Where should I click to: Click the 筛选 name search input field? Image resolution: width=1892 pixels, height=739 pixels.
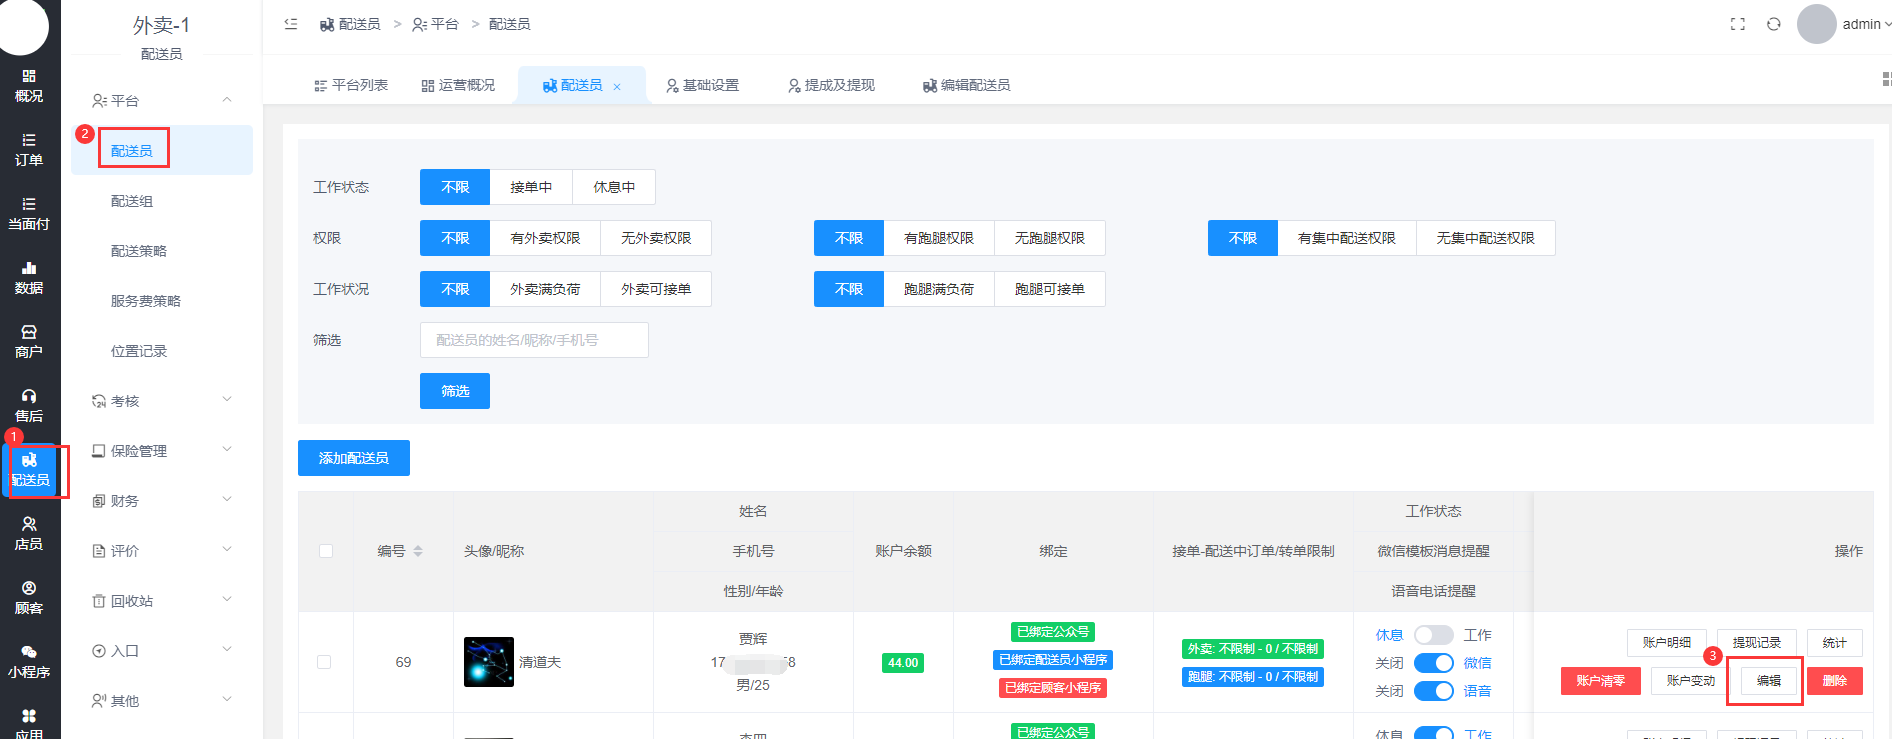click(534, 340)
